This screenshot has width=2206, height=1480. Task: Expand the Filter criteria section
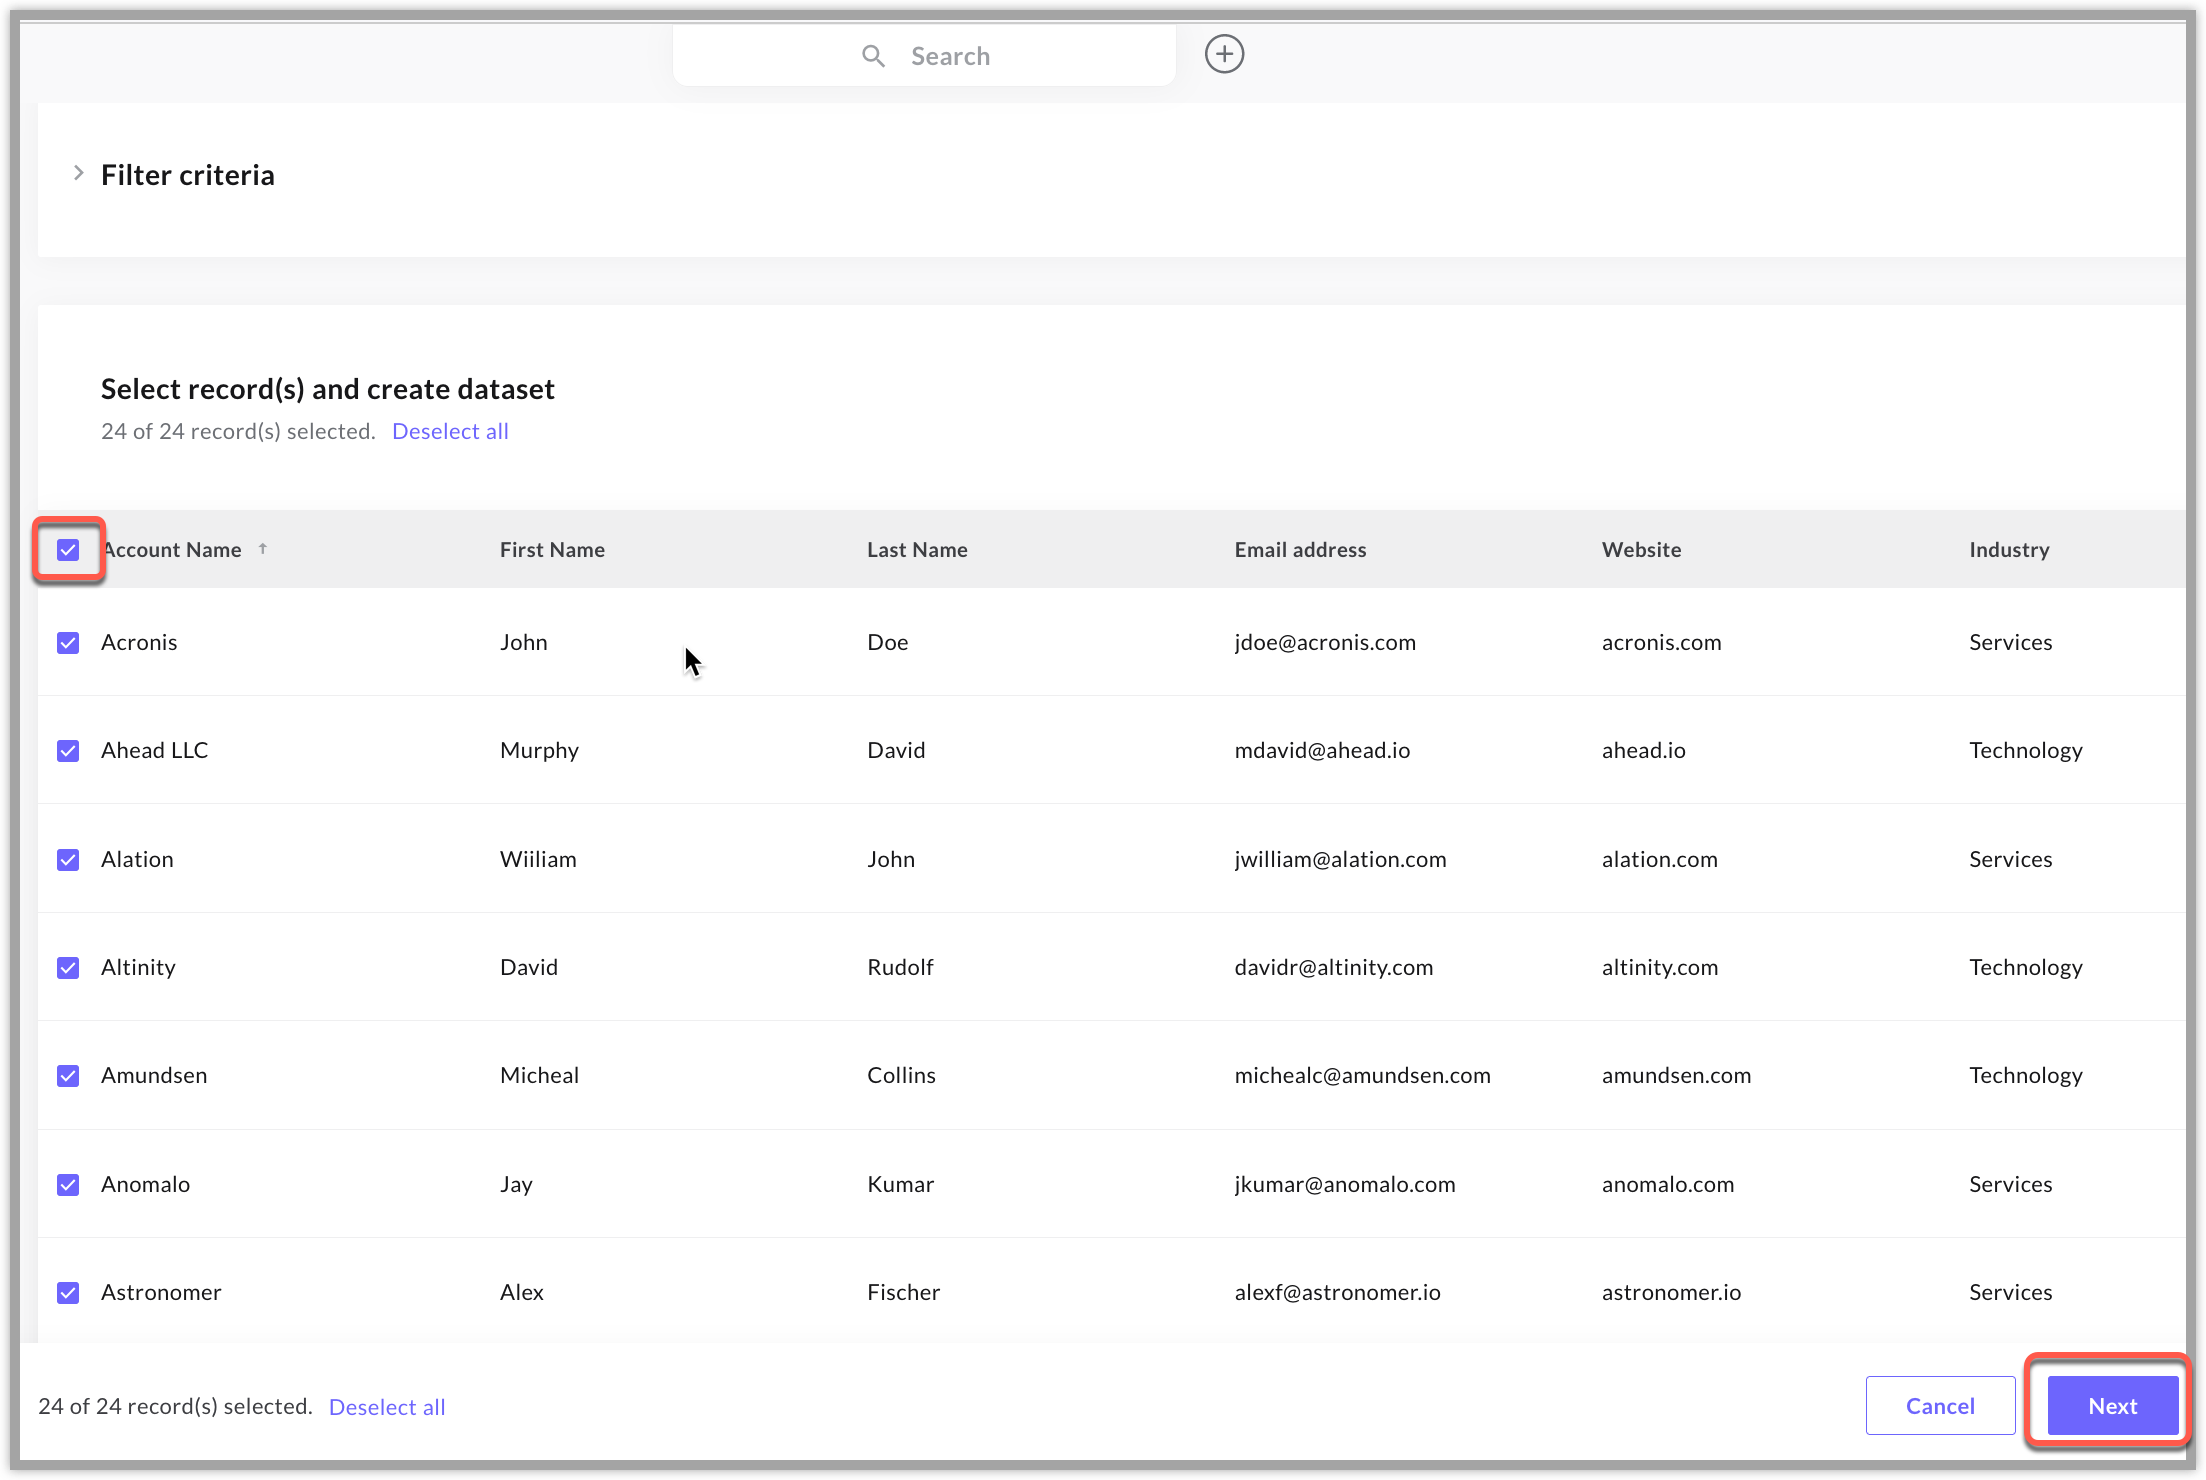click(x=79, y=173)
